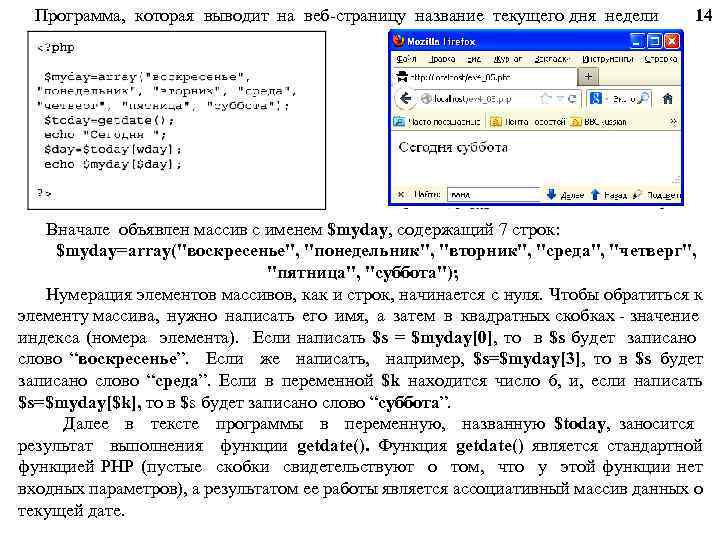Click the closing ?> tag in code
The image size is (720, 540).
[44, 193]
